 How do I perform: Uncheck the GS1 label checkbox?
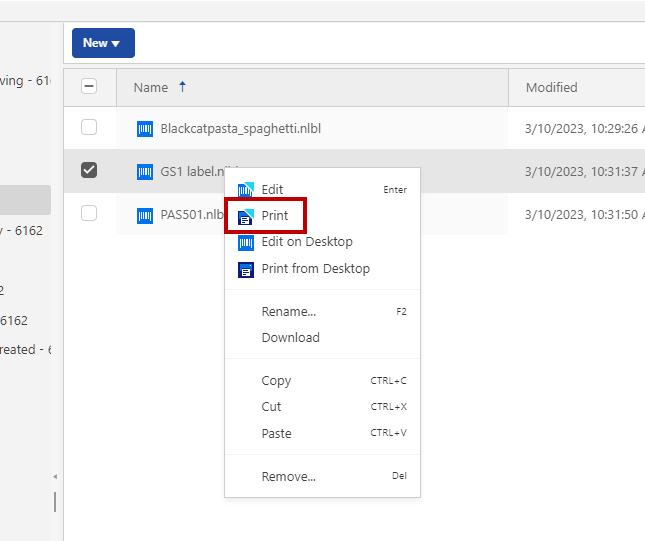[89, 171]
